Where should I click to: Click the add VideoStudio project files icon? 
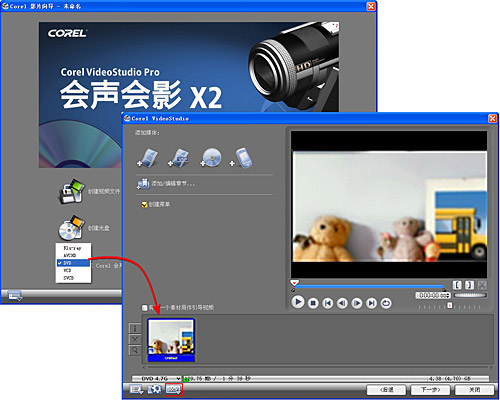point(178,158)
